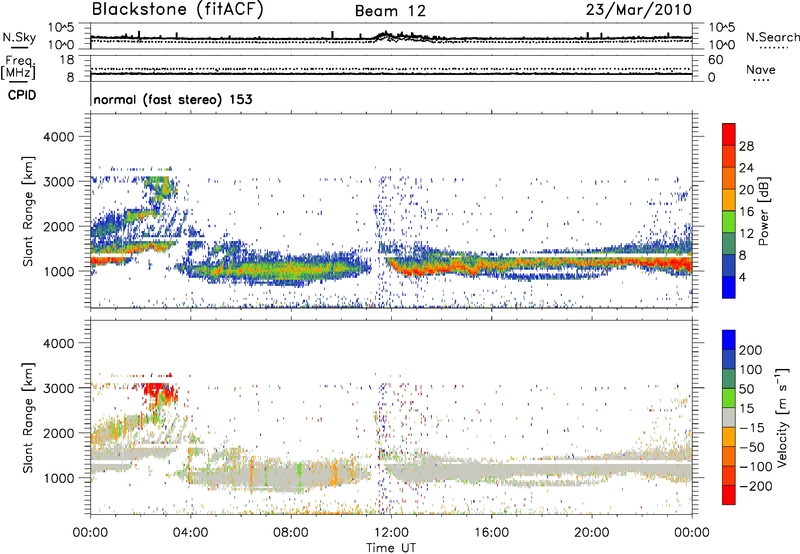
Task: Click the 'N.Sky' axis label
Action: 19,37
